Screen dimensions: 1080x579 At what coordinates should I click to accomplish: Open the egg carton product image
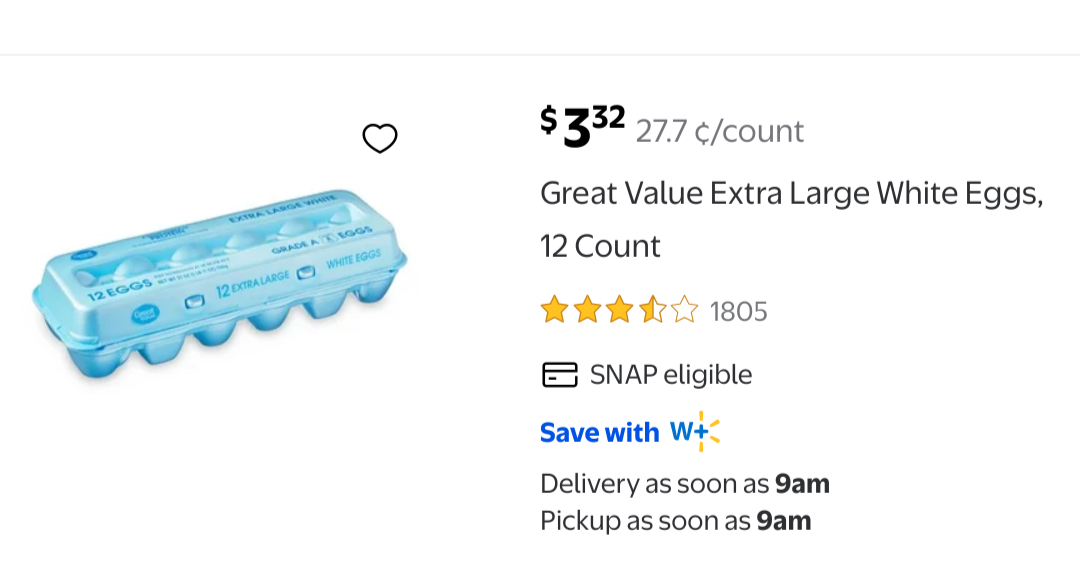coord(220,283)
